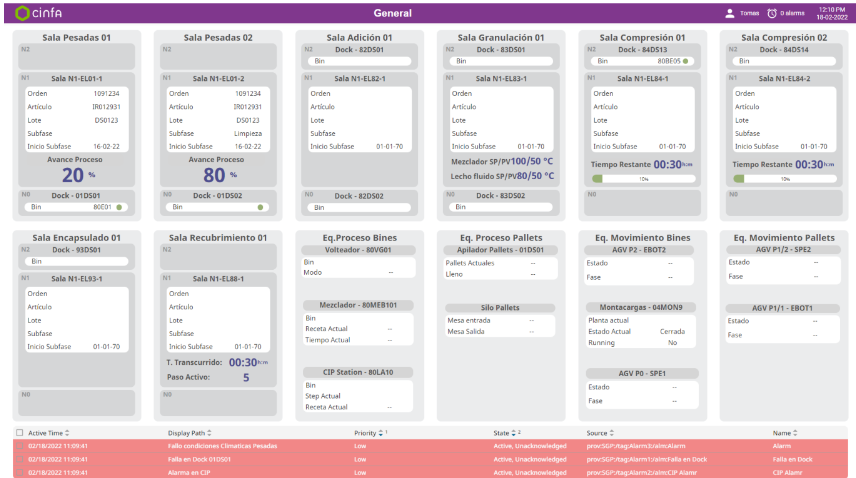The width and height of the screenshot is (856, 478).
Task: Open Eq. Movimiento Bines panel title
Action: coord(643,238)
